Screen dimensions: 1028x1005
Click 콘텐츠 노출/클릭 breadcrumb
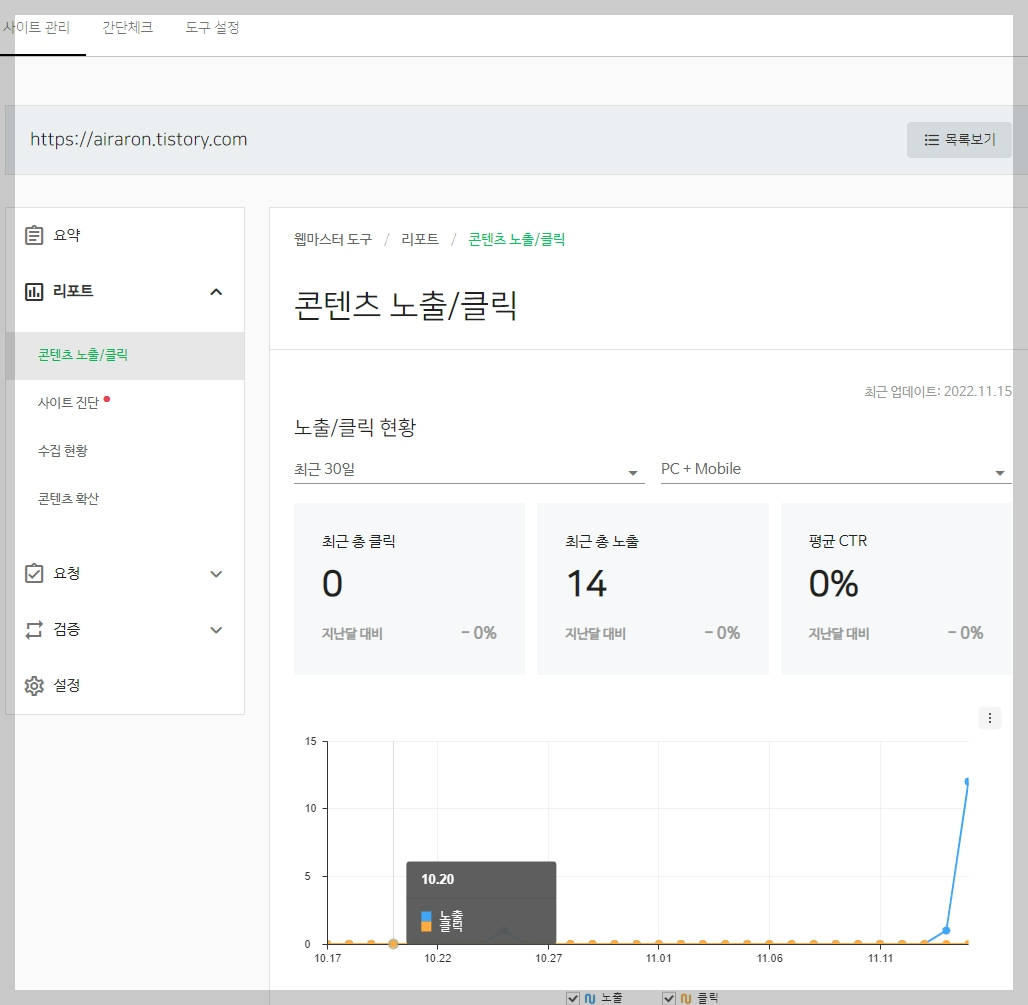516,239
